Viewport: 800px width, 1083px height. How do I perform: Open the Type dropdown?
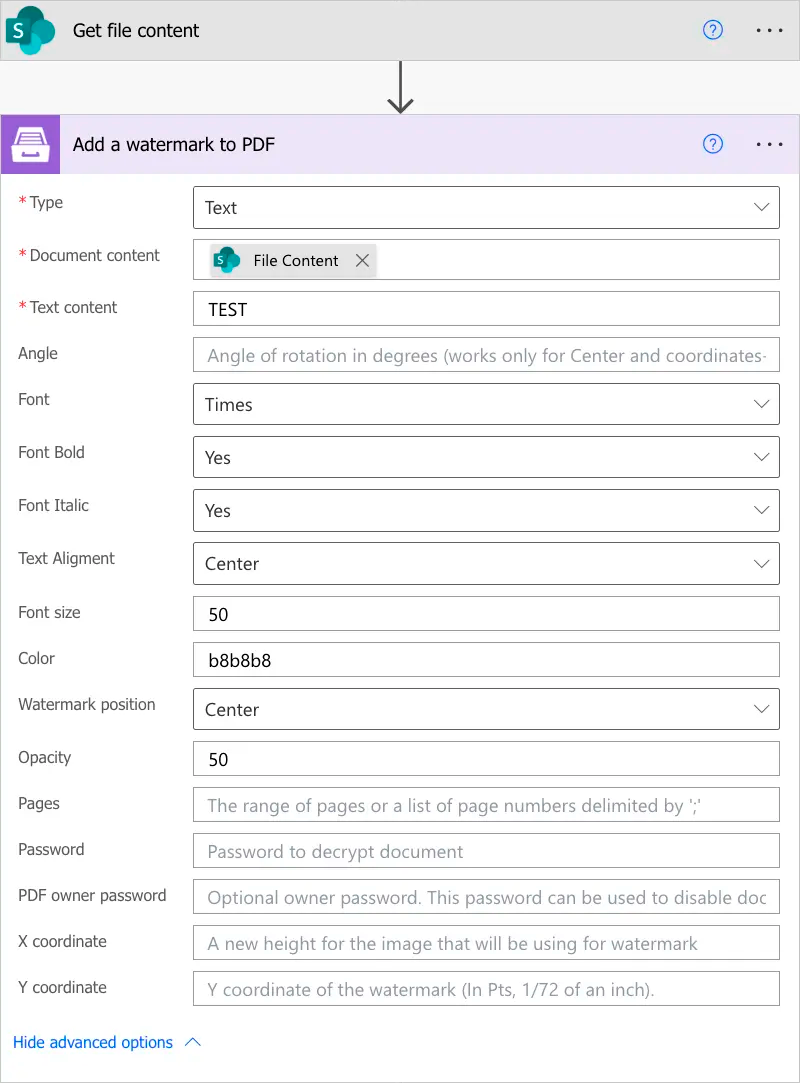point(486,207)
